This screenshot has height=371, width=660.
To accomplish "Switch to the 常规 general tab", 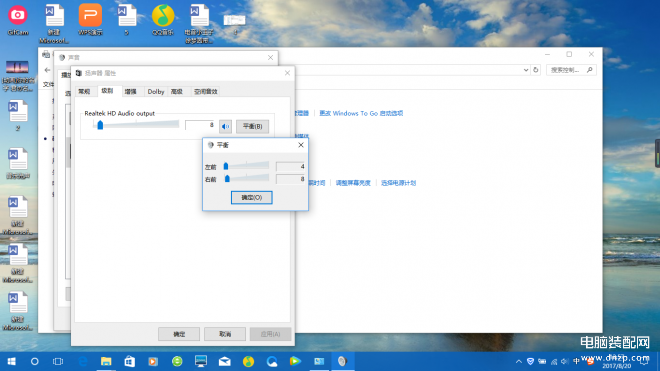I will [84, 91].
